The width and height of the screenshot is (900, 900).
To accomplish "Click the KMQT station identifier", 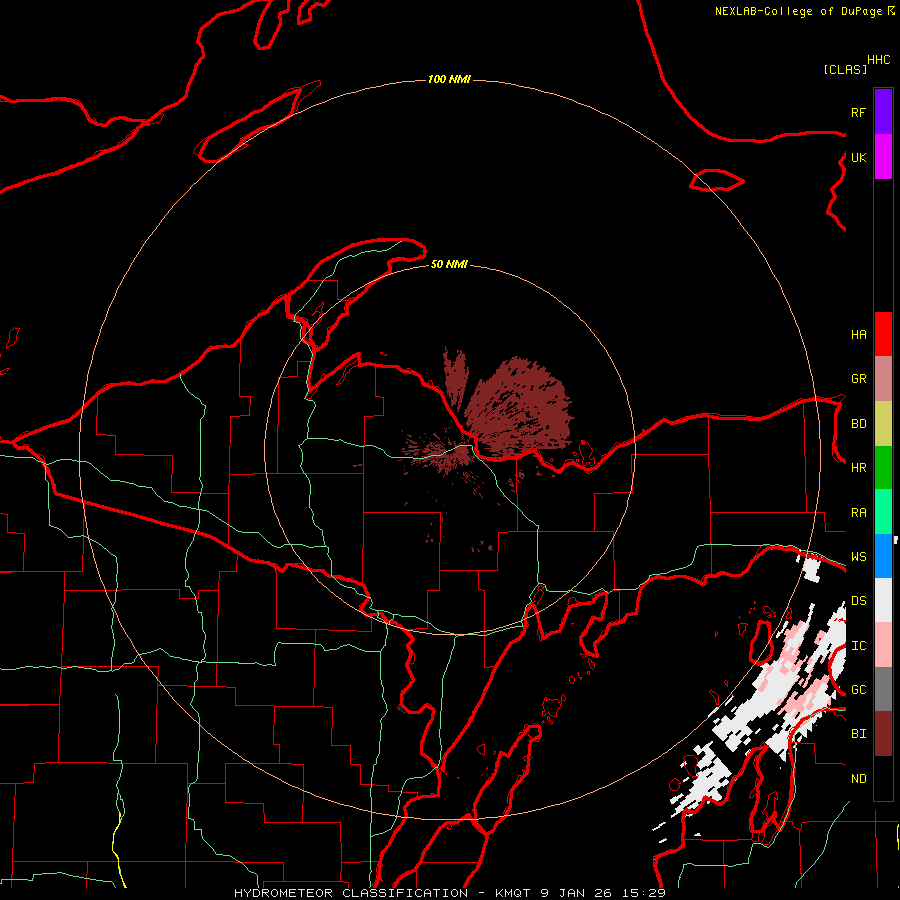I will coord(513,893).
